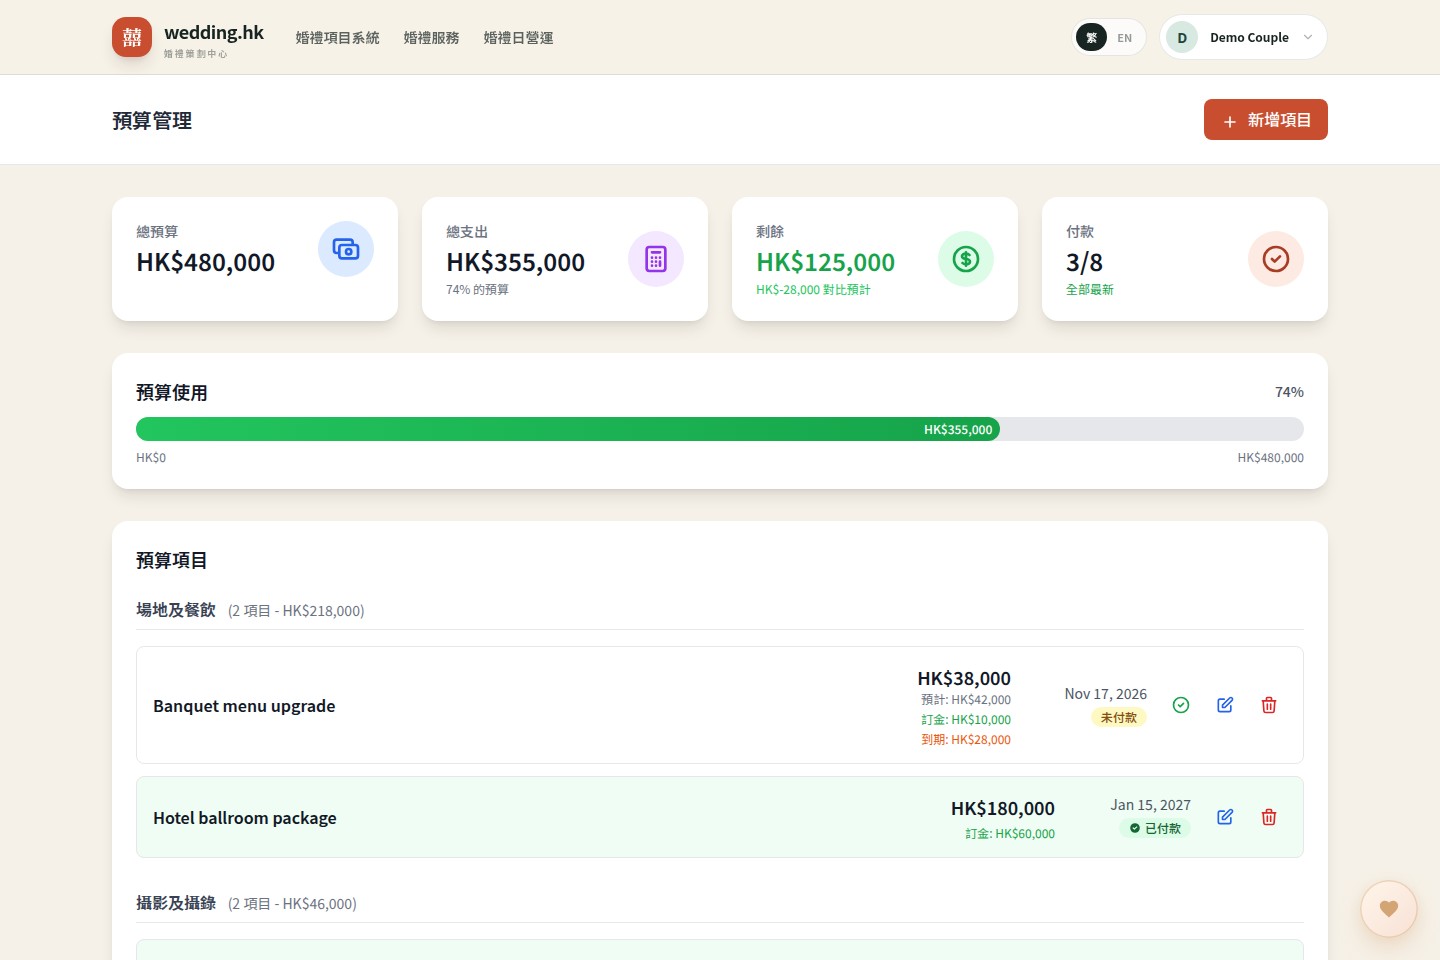
Task: Expand the Demo Couple account dropdown
Action: pos(1243,37)
